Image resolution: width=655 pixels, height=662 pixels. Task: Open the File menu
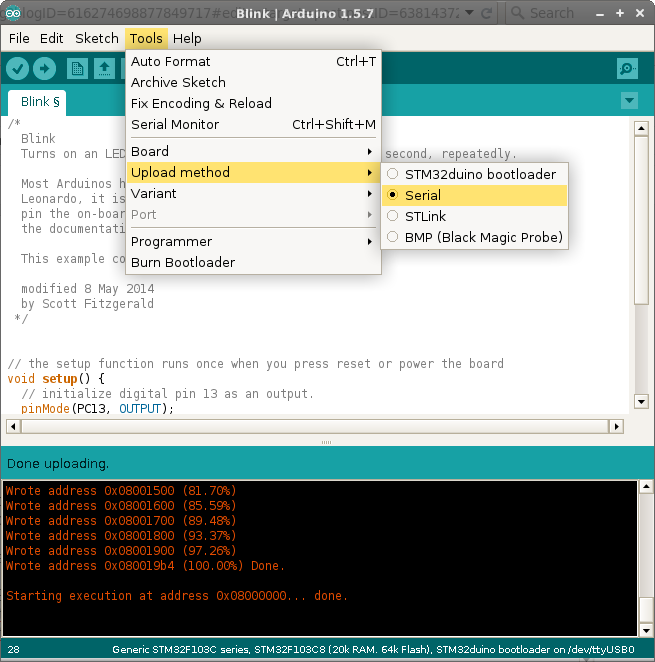tap(19, 38)
